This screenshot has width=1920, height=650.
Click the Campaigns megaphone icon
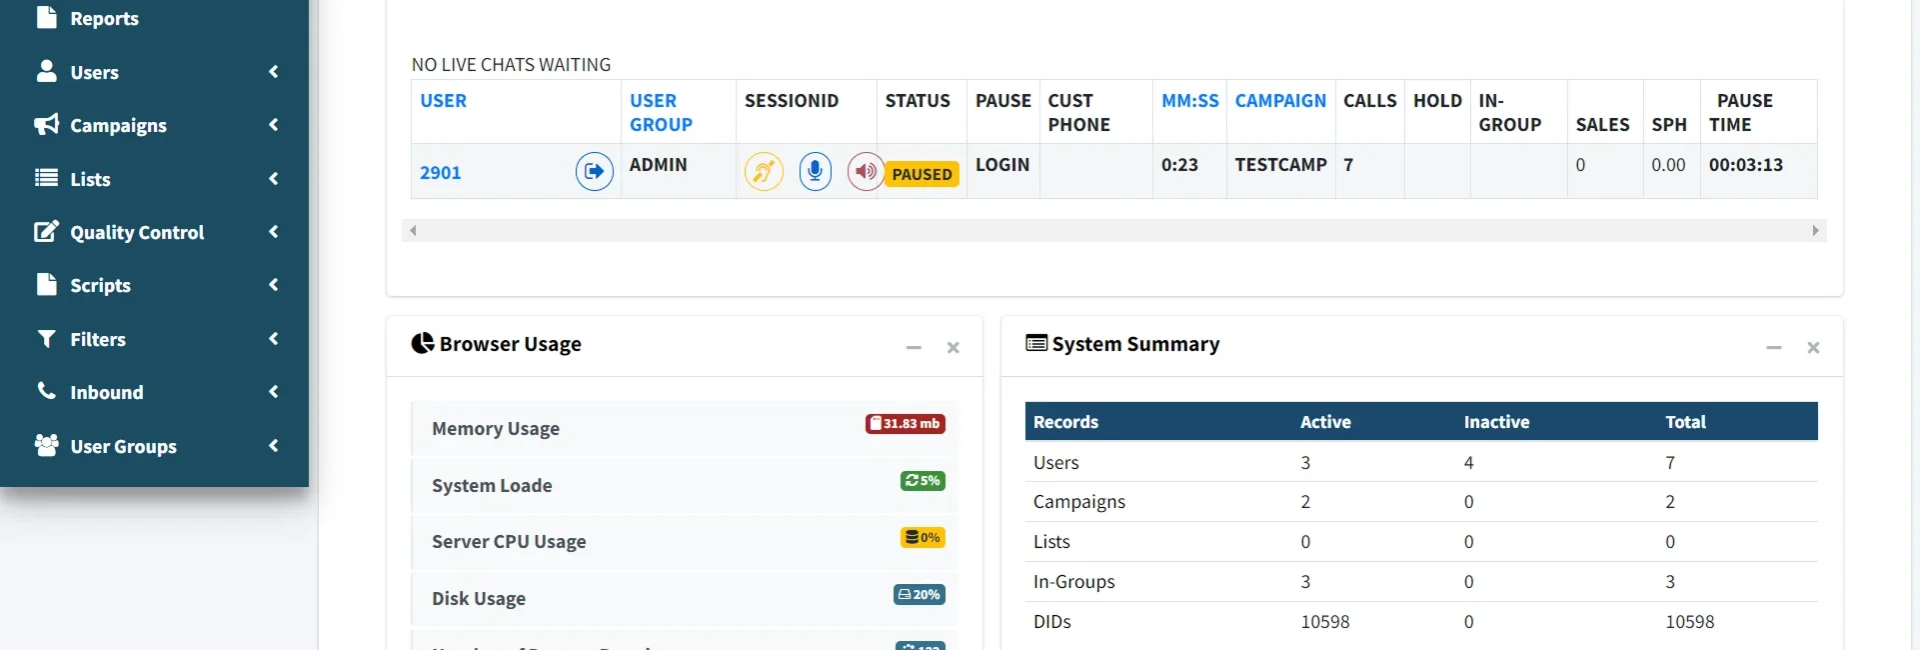point(46,124)
